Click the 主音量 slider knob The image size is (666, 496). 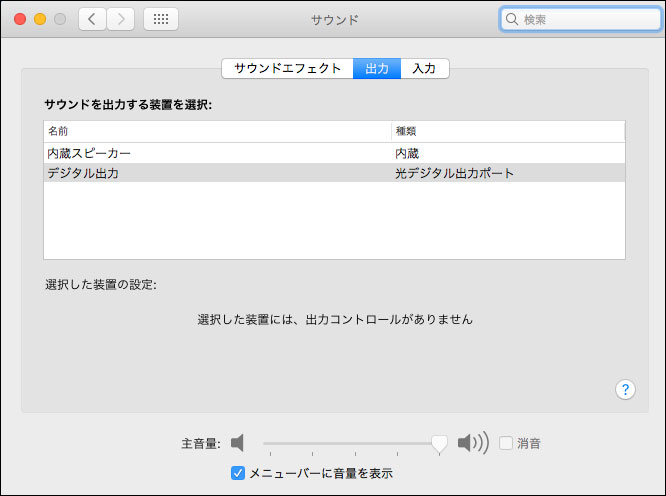pyautogui.click(x=439, y=444)
